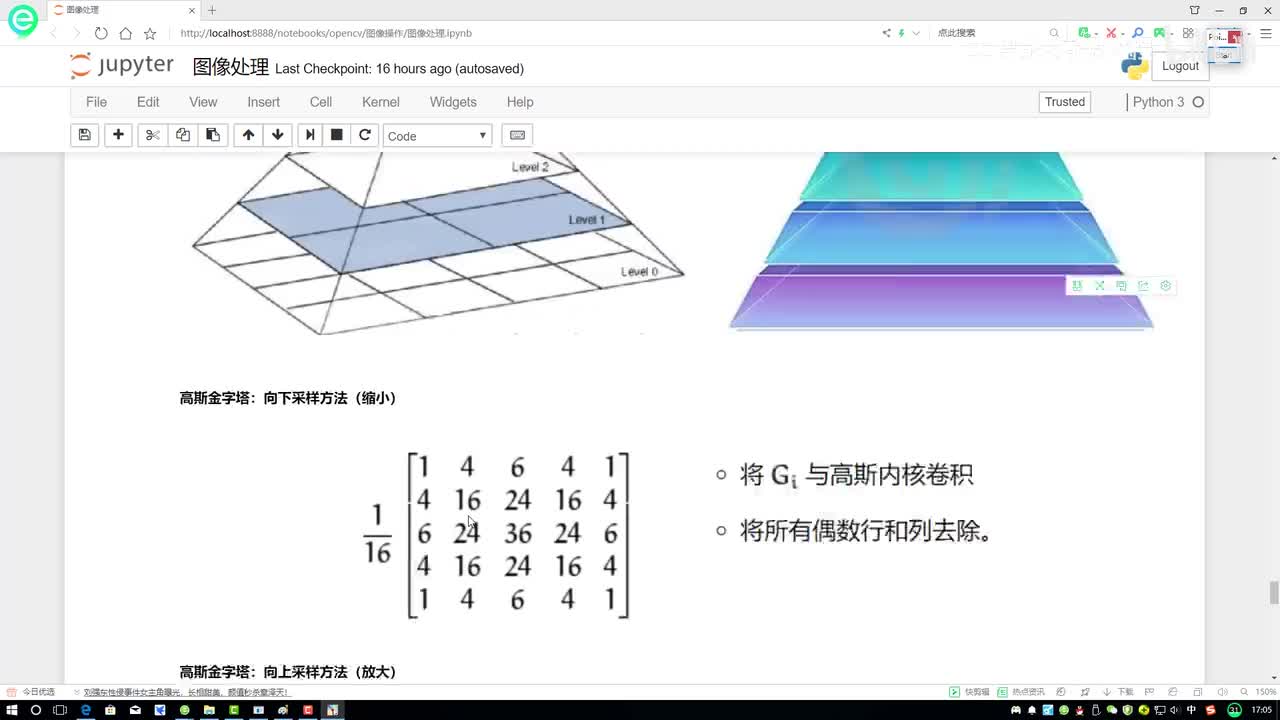The height and width of the screenshot is (720, 1280).
Task: Open the cell type Code dropdown
Action: tap(437, 136)
